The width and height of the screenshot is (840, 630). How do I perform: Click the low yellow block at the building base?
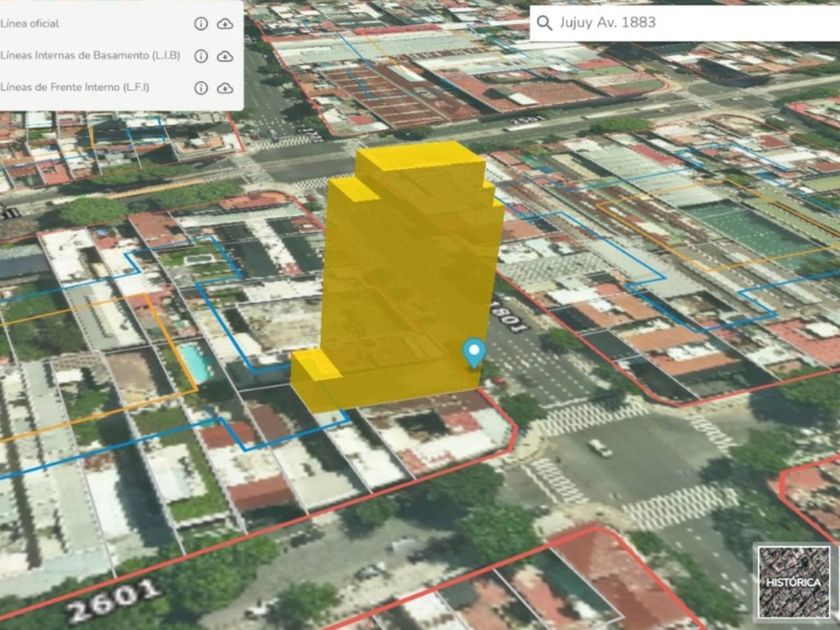315,382
